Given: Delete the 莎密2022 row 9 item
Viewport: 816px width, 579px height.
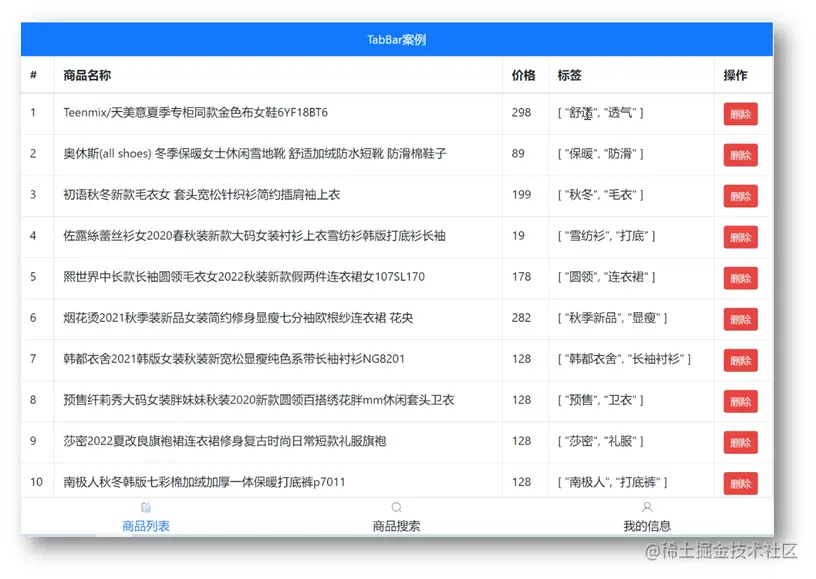Looking at the screenshot, I should [x=740, y=443].
